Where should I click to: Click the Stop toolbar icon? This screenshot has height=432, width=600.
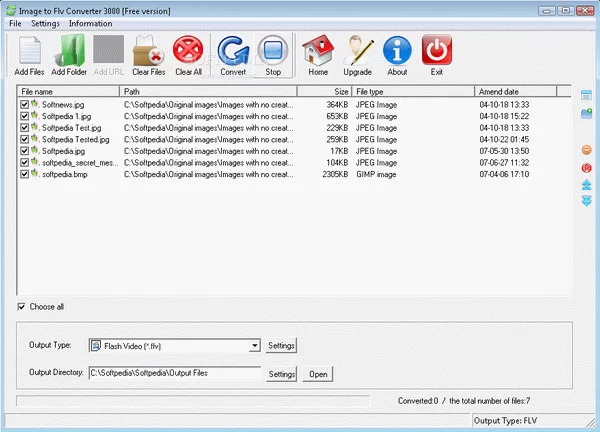pyautogui.click(x=273, y=50)
